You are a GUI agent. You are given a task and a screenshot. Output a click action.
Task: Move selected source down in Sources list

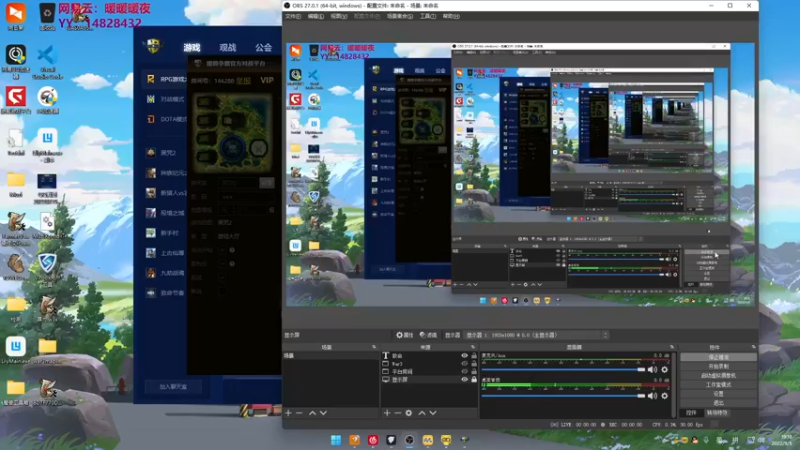tap(433, 413)
